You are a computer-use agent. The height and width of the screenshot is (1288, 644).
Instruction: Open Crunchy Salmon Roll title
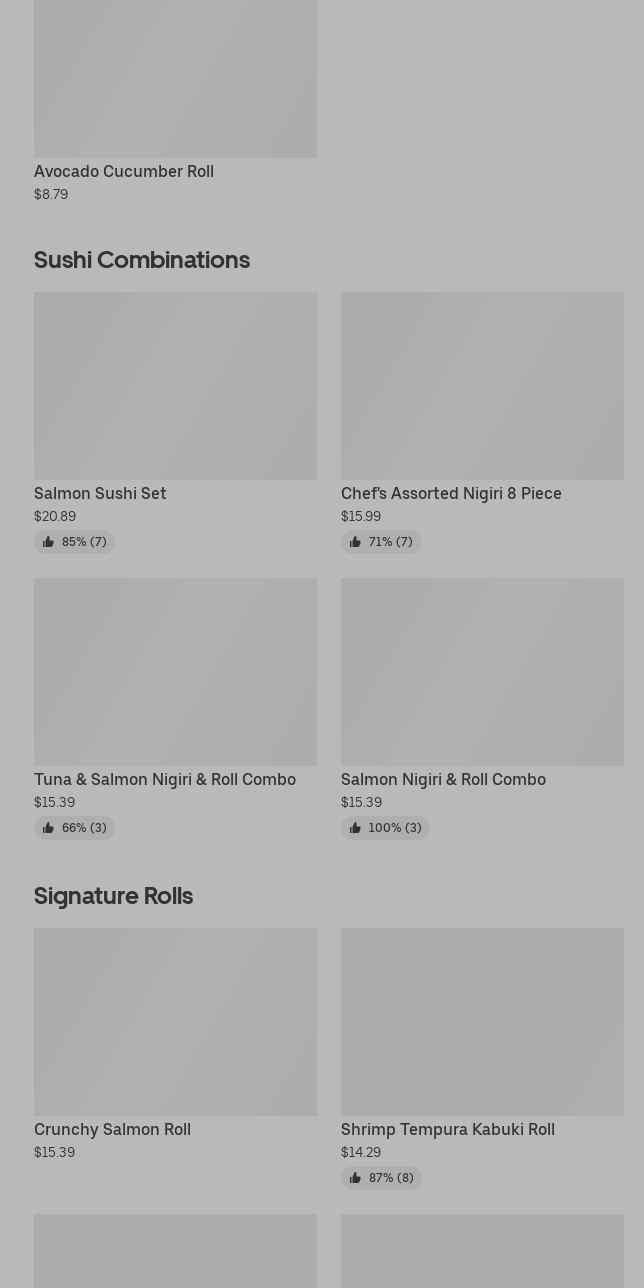click(112, 1129)
